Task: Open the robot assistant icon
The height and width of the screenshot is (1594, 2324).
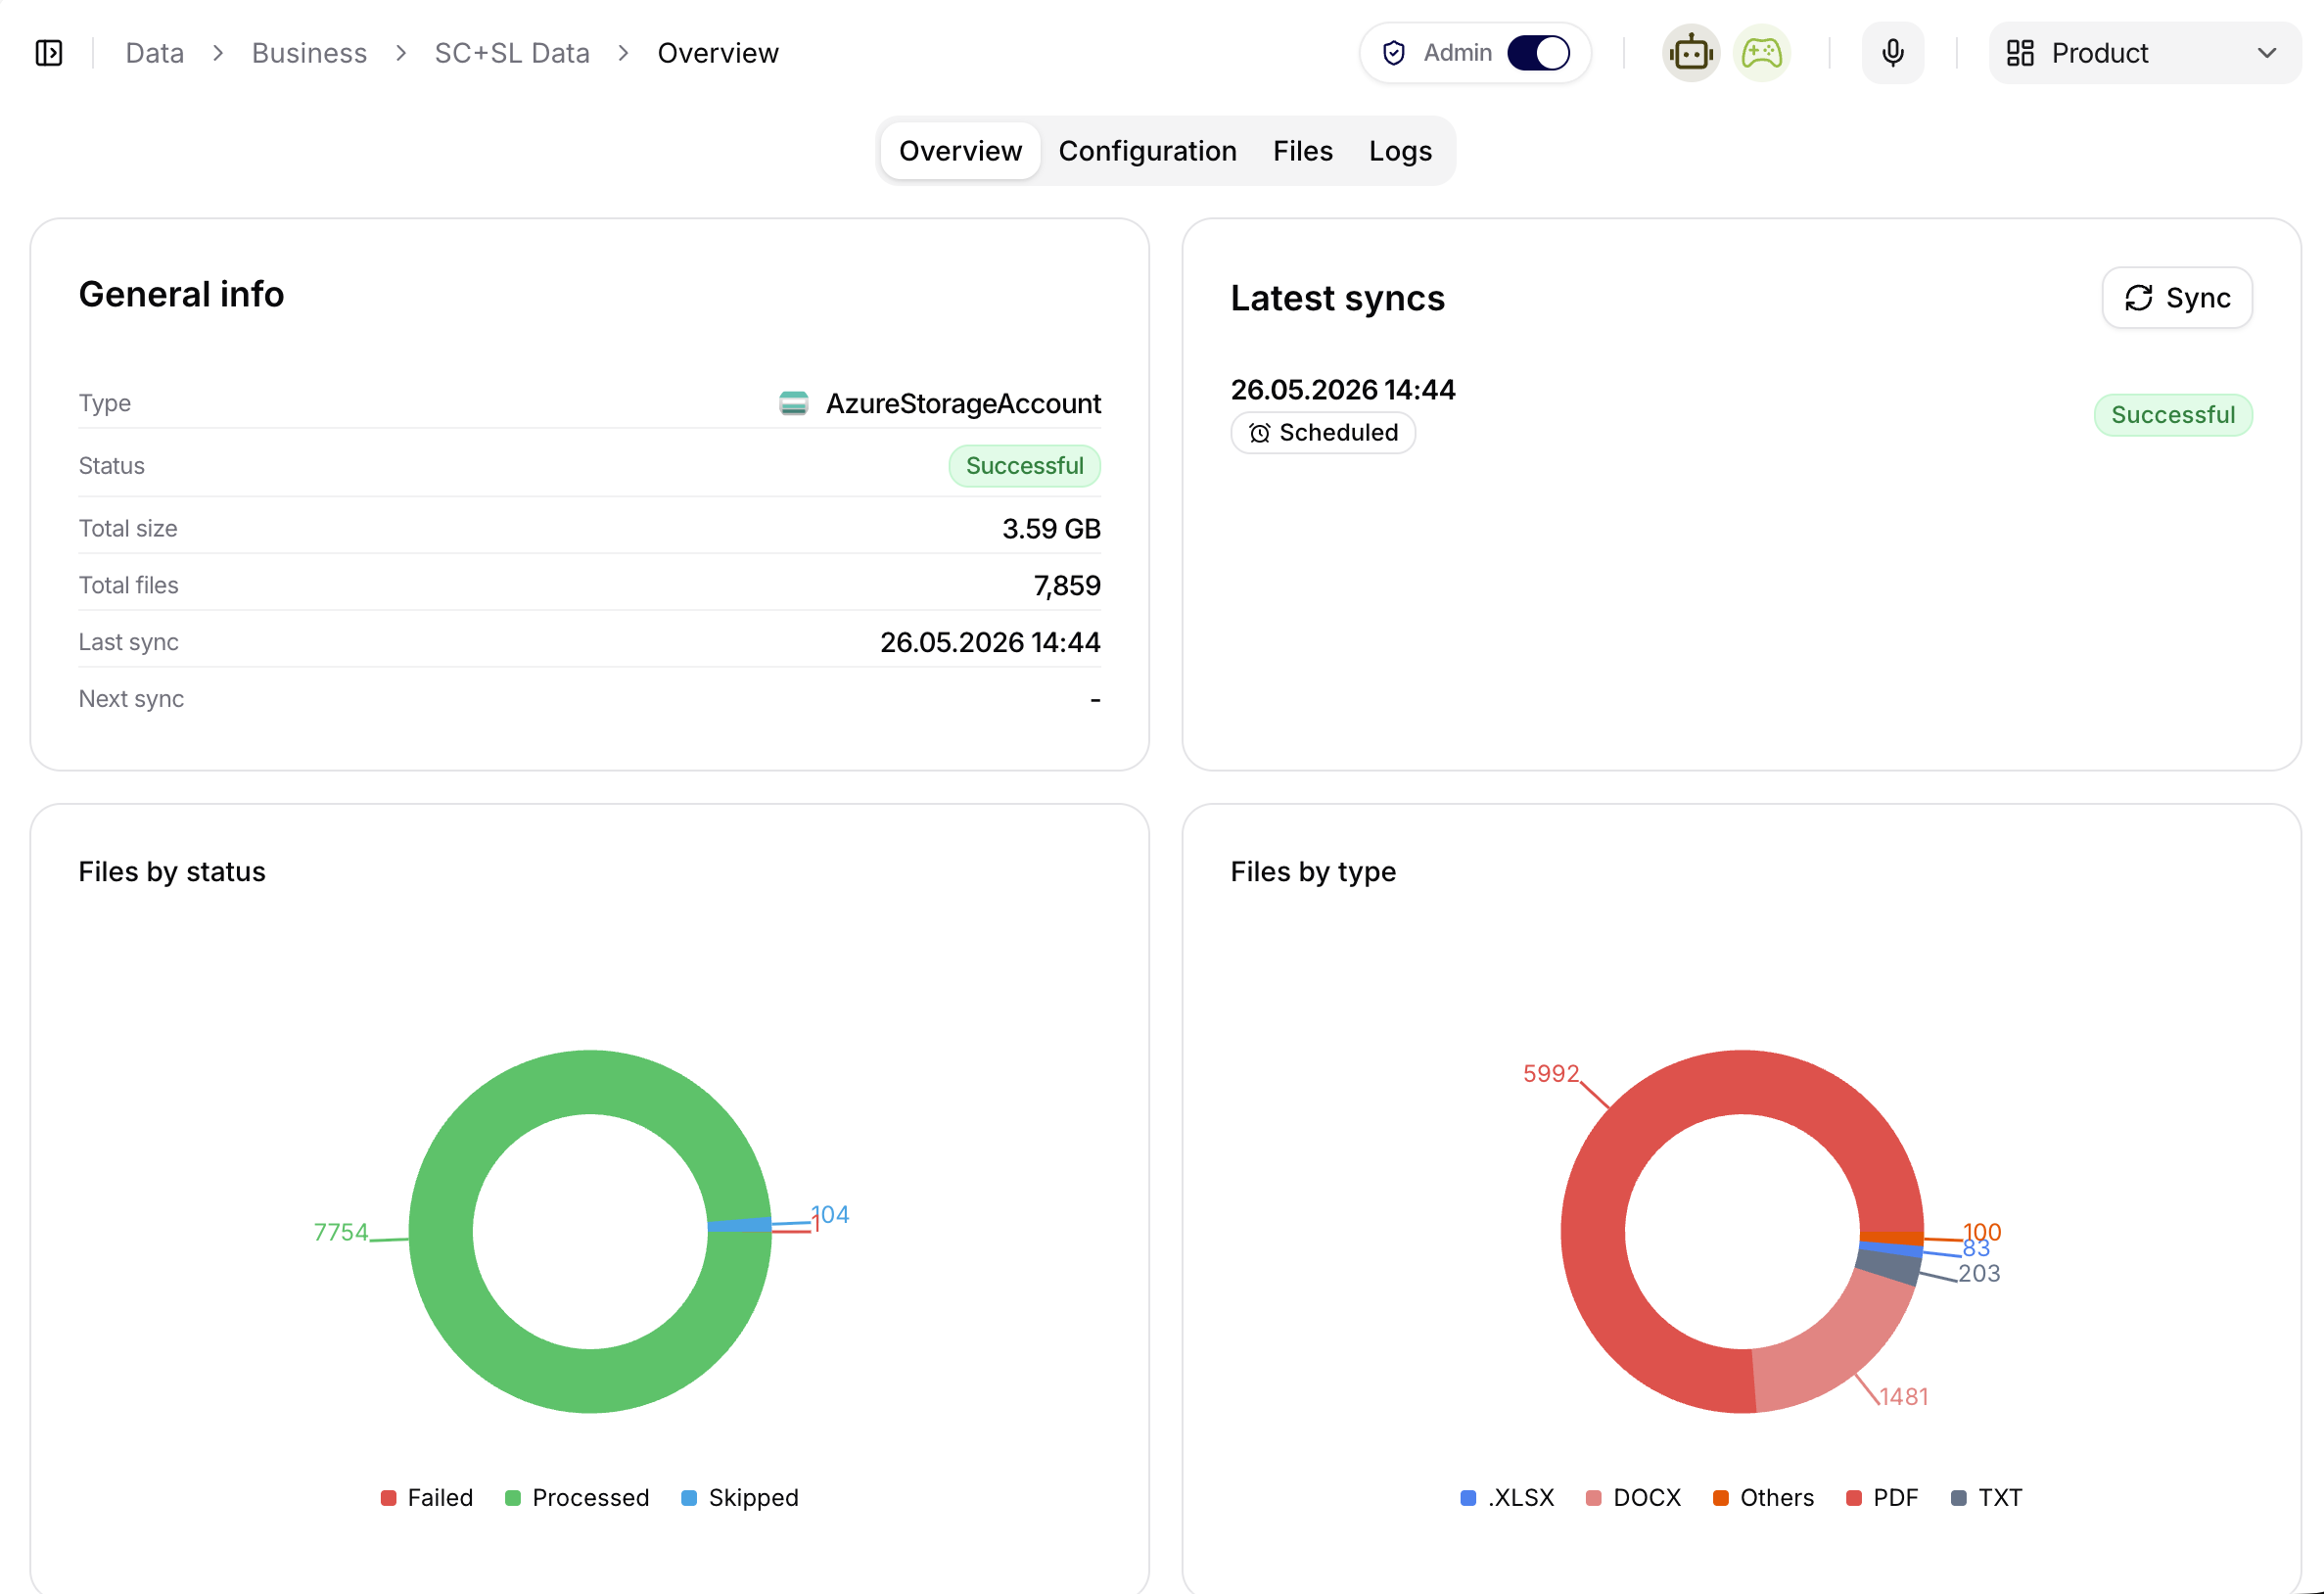Action: pyautogui.click(x=1691, y=53)
